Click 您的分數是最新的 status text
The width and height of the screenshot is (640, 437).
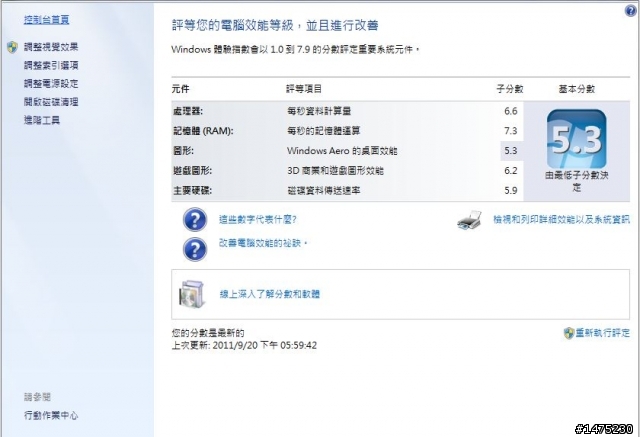point(208,333)
